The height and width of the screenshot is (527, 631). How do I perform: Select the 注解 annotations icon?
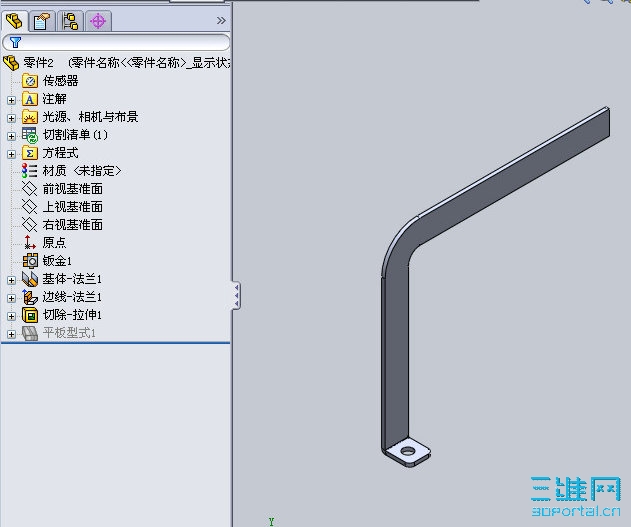(x=30, y=99)
